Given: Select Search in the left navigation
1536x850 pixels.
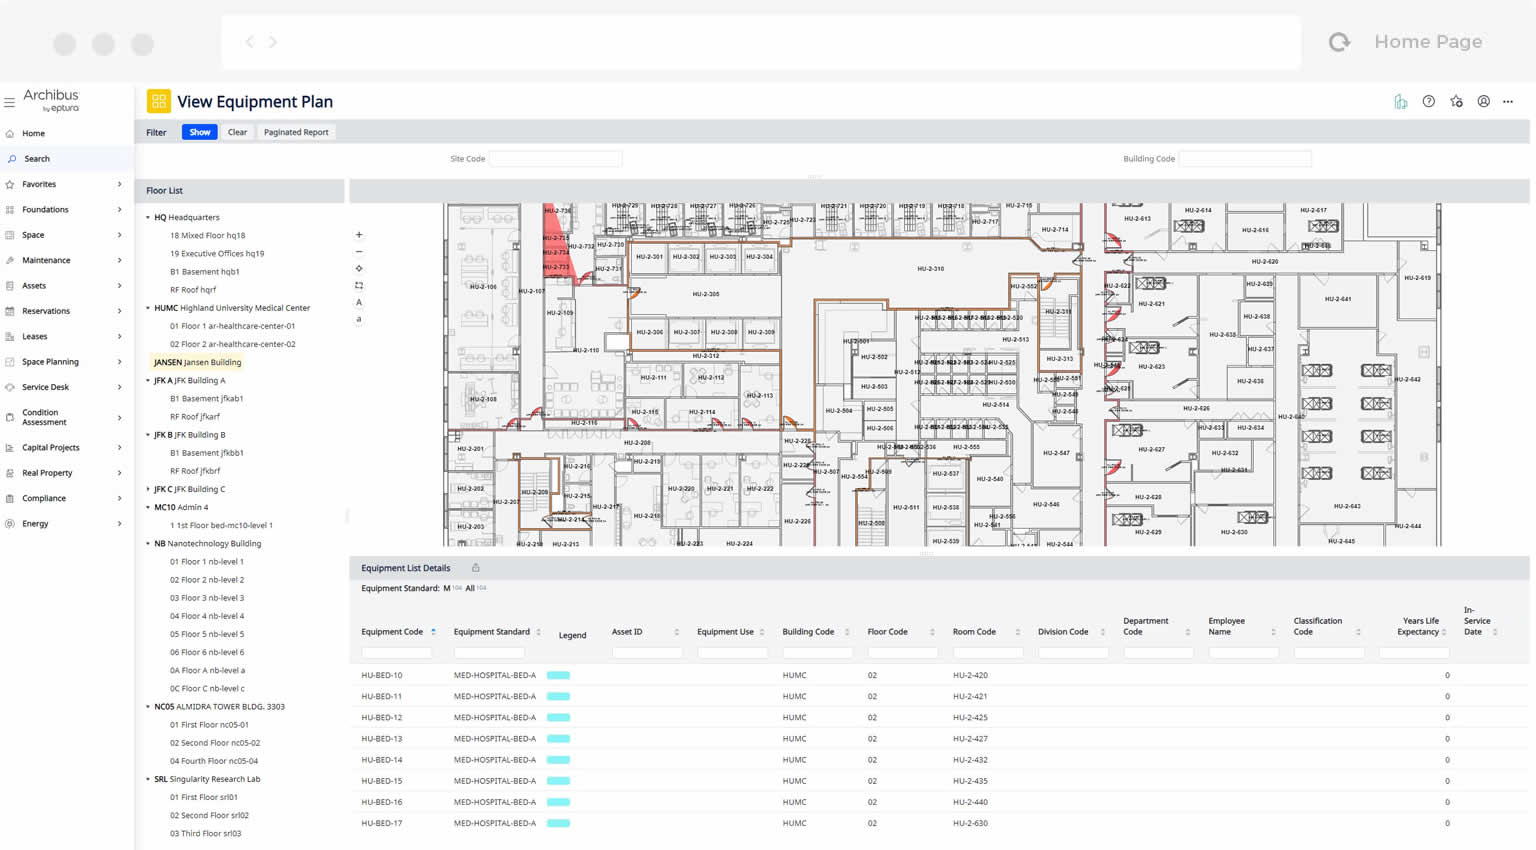Looking at the screenshot, I should (37, 159).
